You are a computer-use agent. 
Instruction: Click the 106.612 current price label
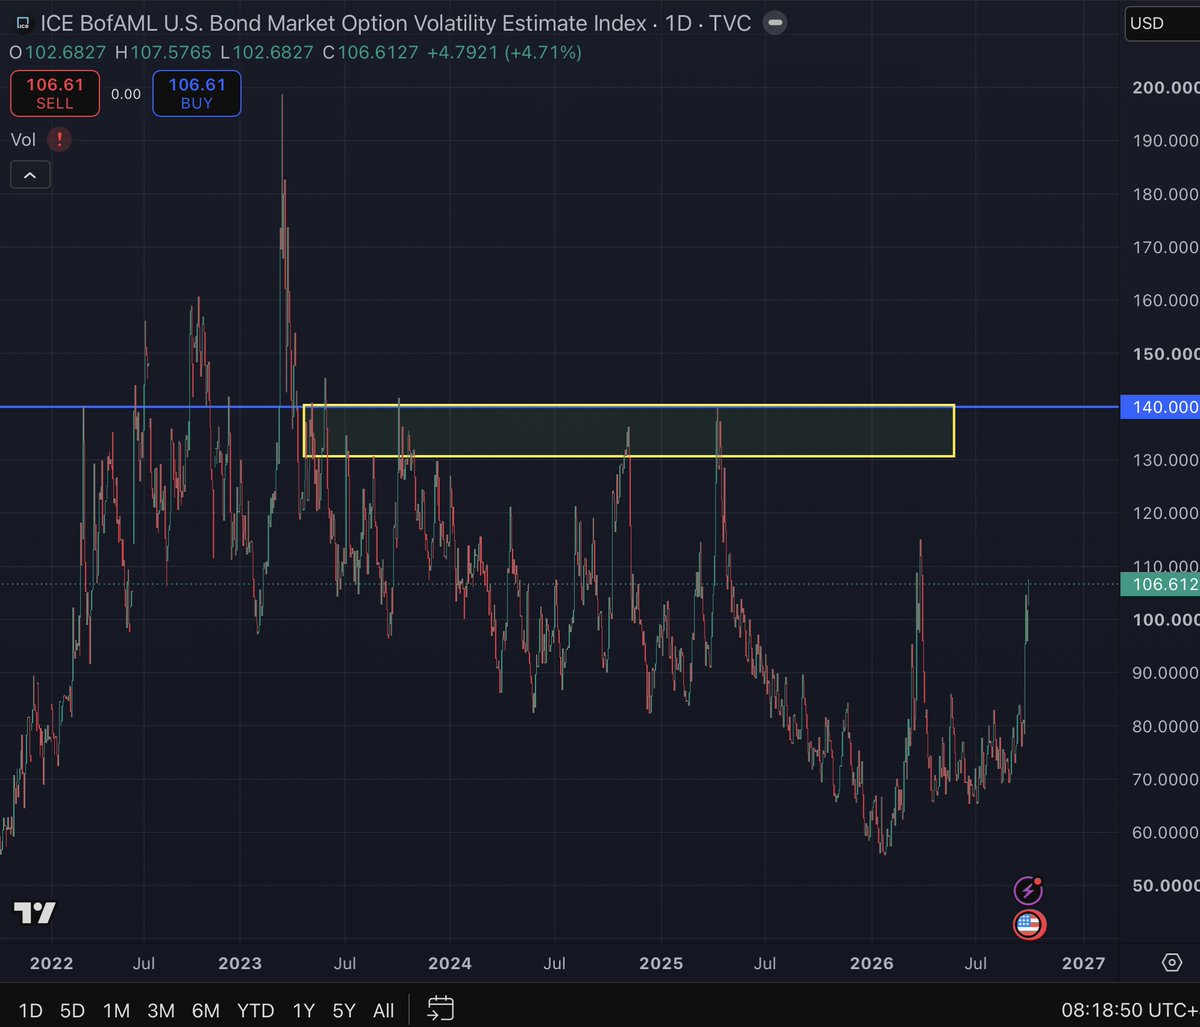click(1160, 585)
